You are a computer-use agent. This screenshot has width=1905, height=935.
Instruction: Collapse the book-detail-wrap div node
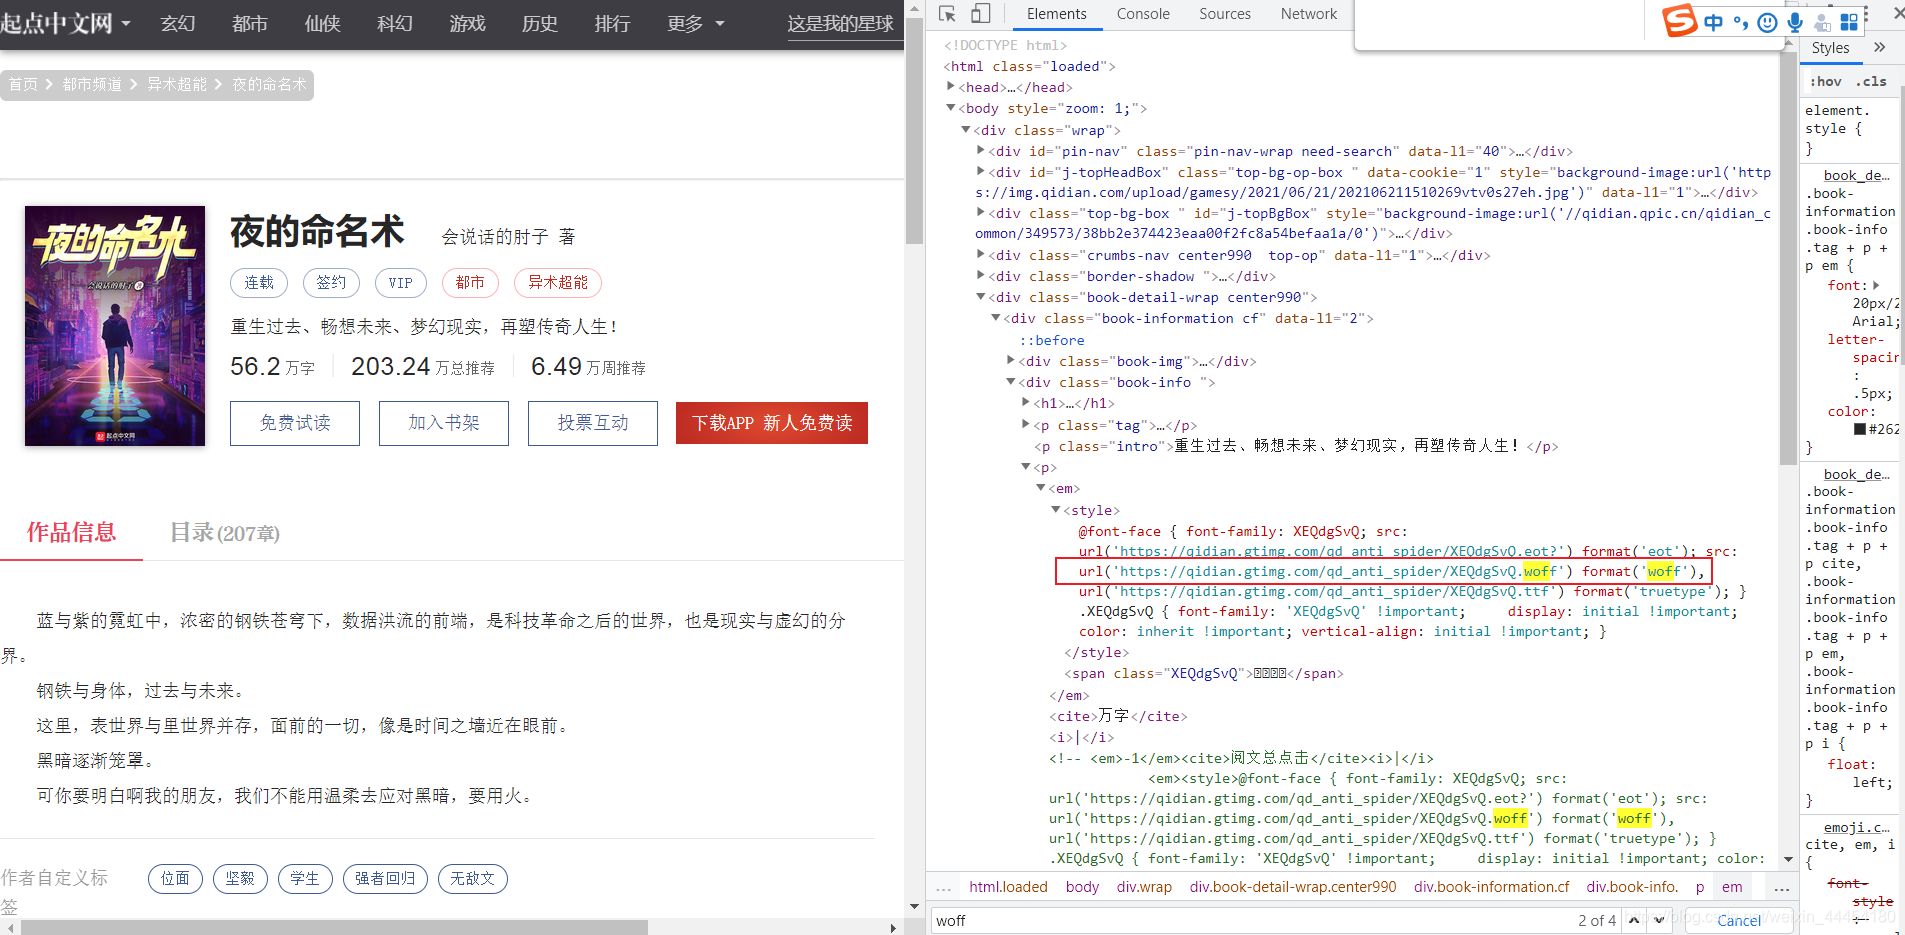point(981,297)
